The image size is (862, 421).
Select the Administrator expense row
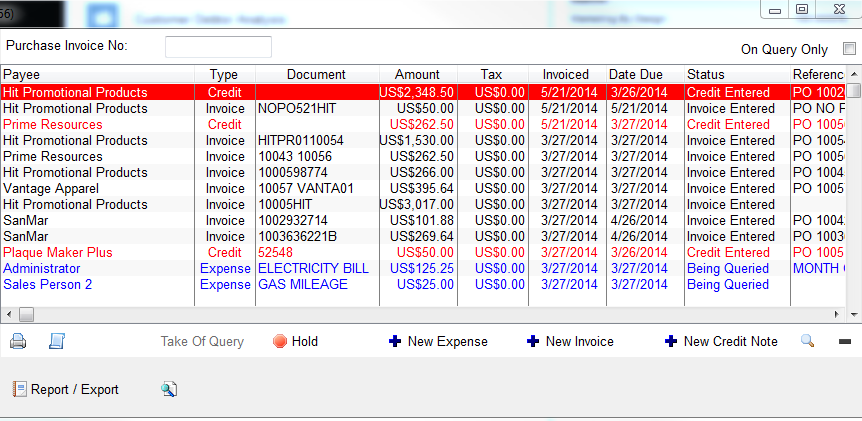coord(423,268)
